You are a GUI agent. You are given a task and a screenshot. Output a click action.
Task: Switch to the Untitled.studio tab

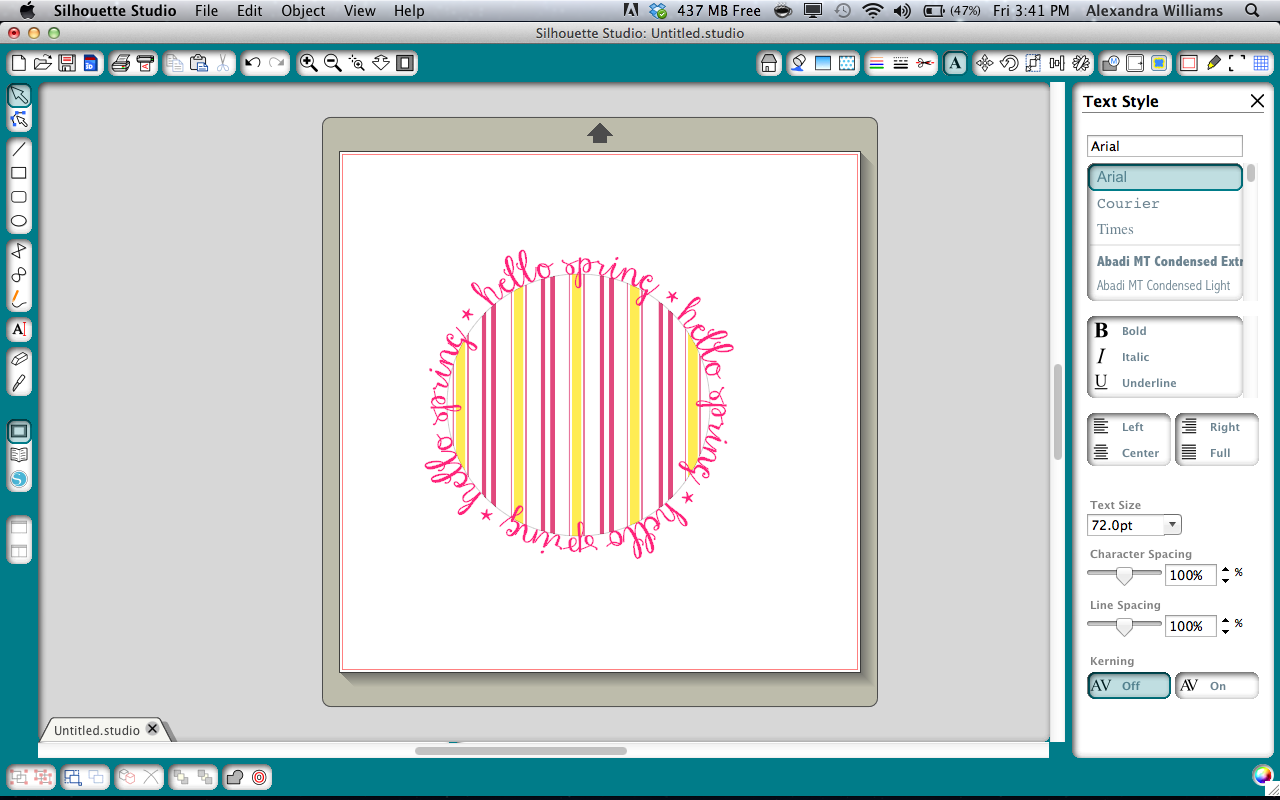(98, 730)
